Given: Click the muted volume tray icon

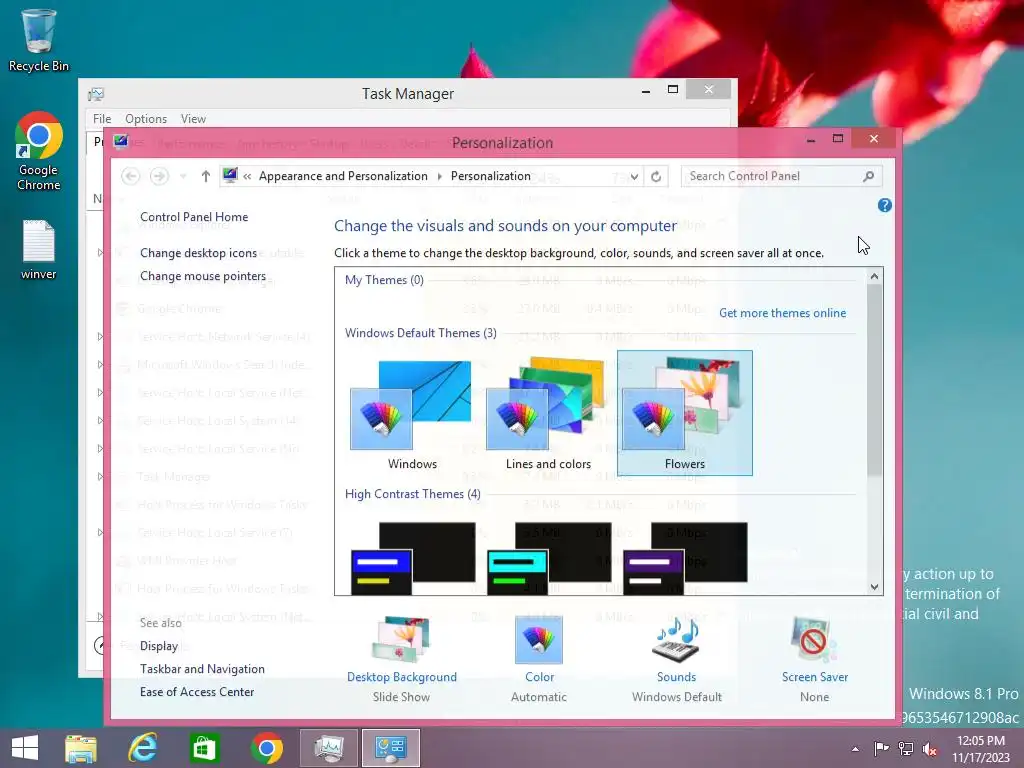Looking at the screenshot, I should (931, 749).
